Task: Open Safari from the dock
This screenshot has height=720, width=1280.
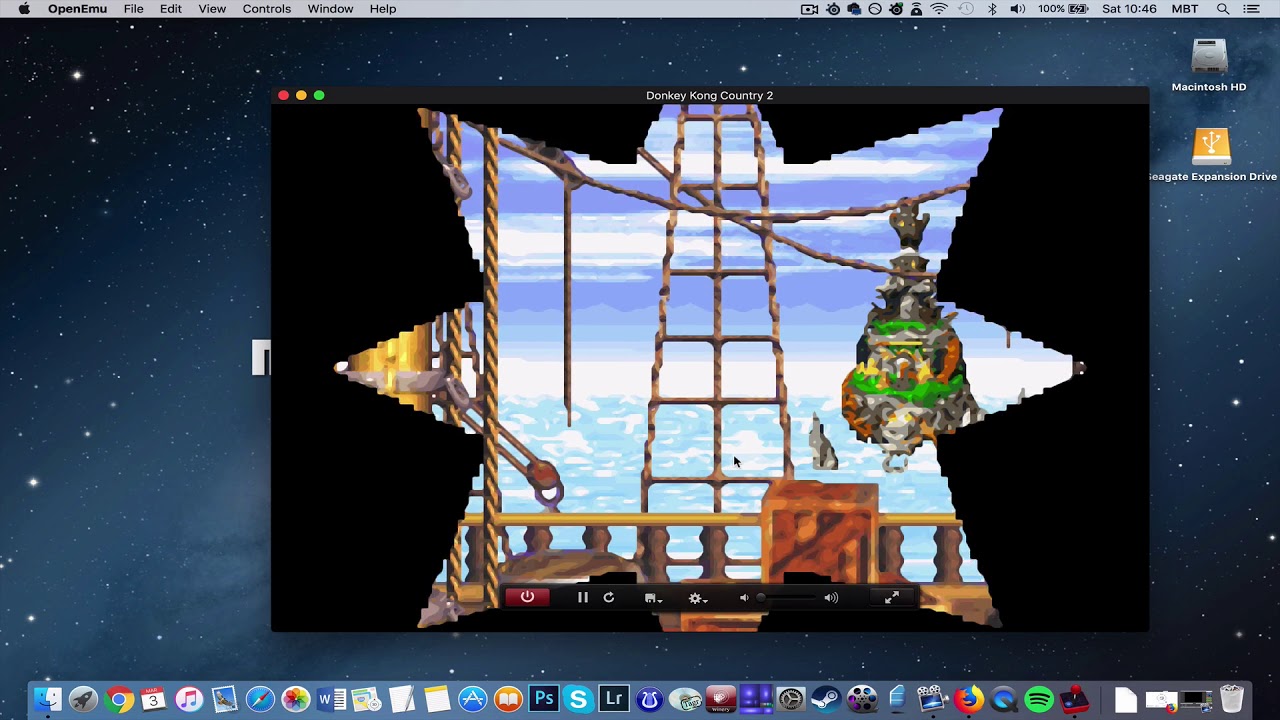Action: pyautogui.click(x=260, y=699)
